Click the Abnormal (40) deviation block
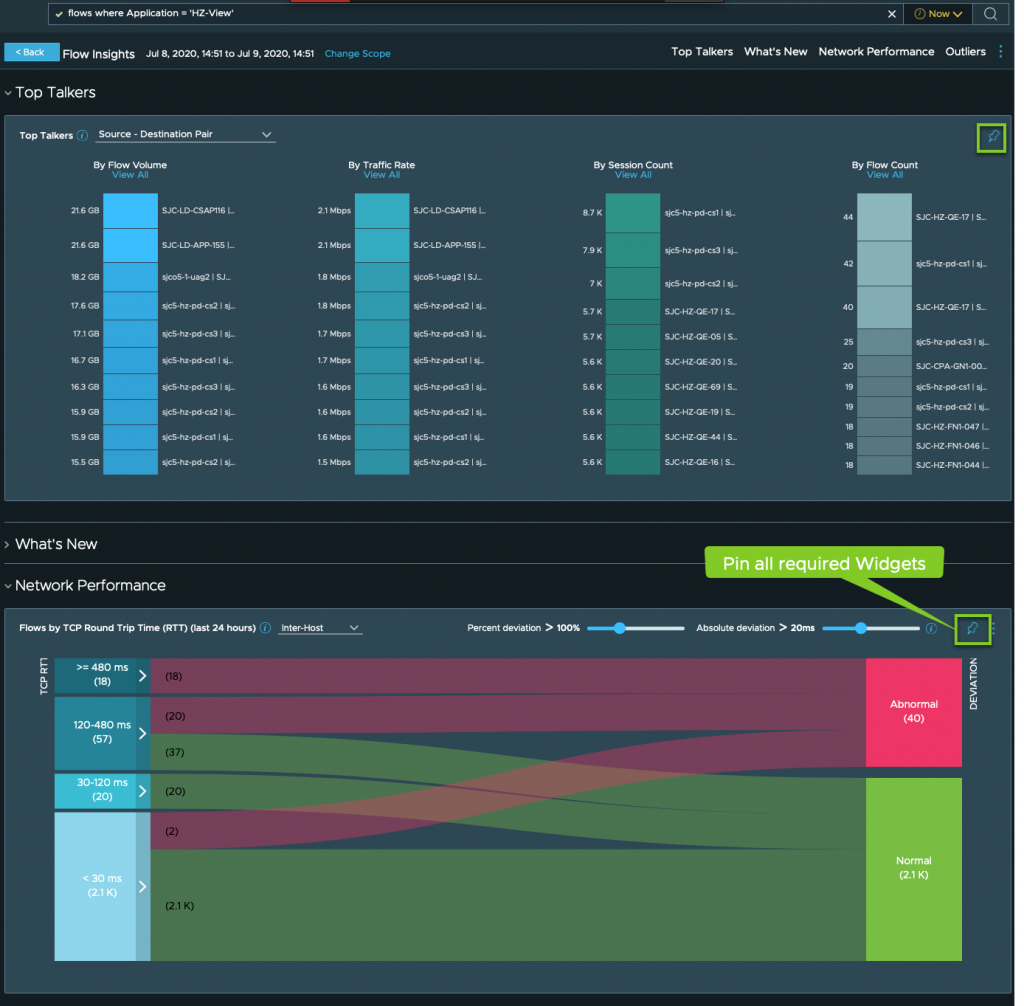The height and width of the screenshot is (1006, 1024). pyautogui.click(x=913, y=712)
